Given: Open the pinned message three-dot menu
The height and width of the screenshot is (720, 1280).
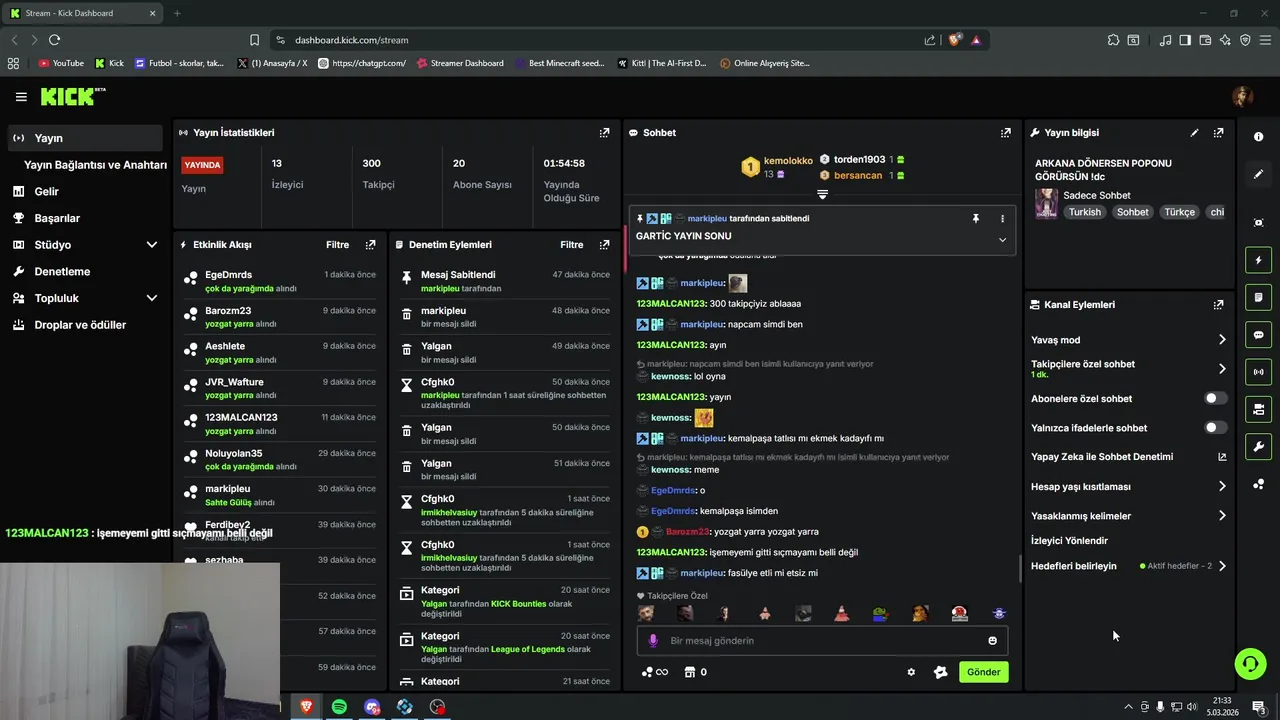Looking at the screenshot, I should [x=1002, y=218].
